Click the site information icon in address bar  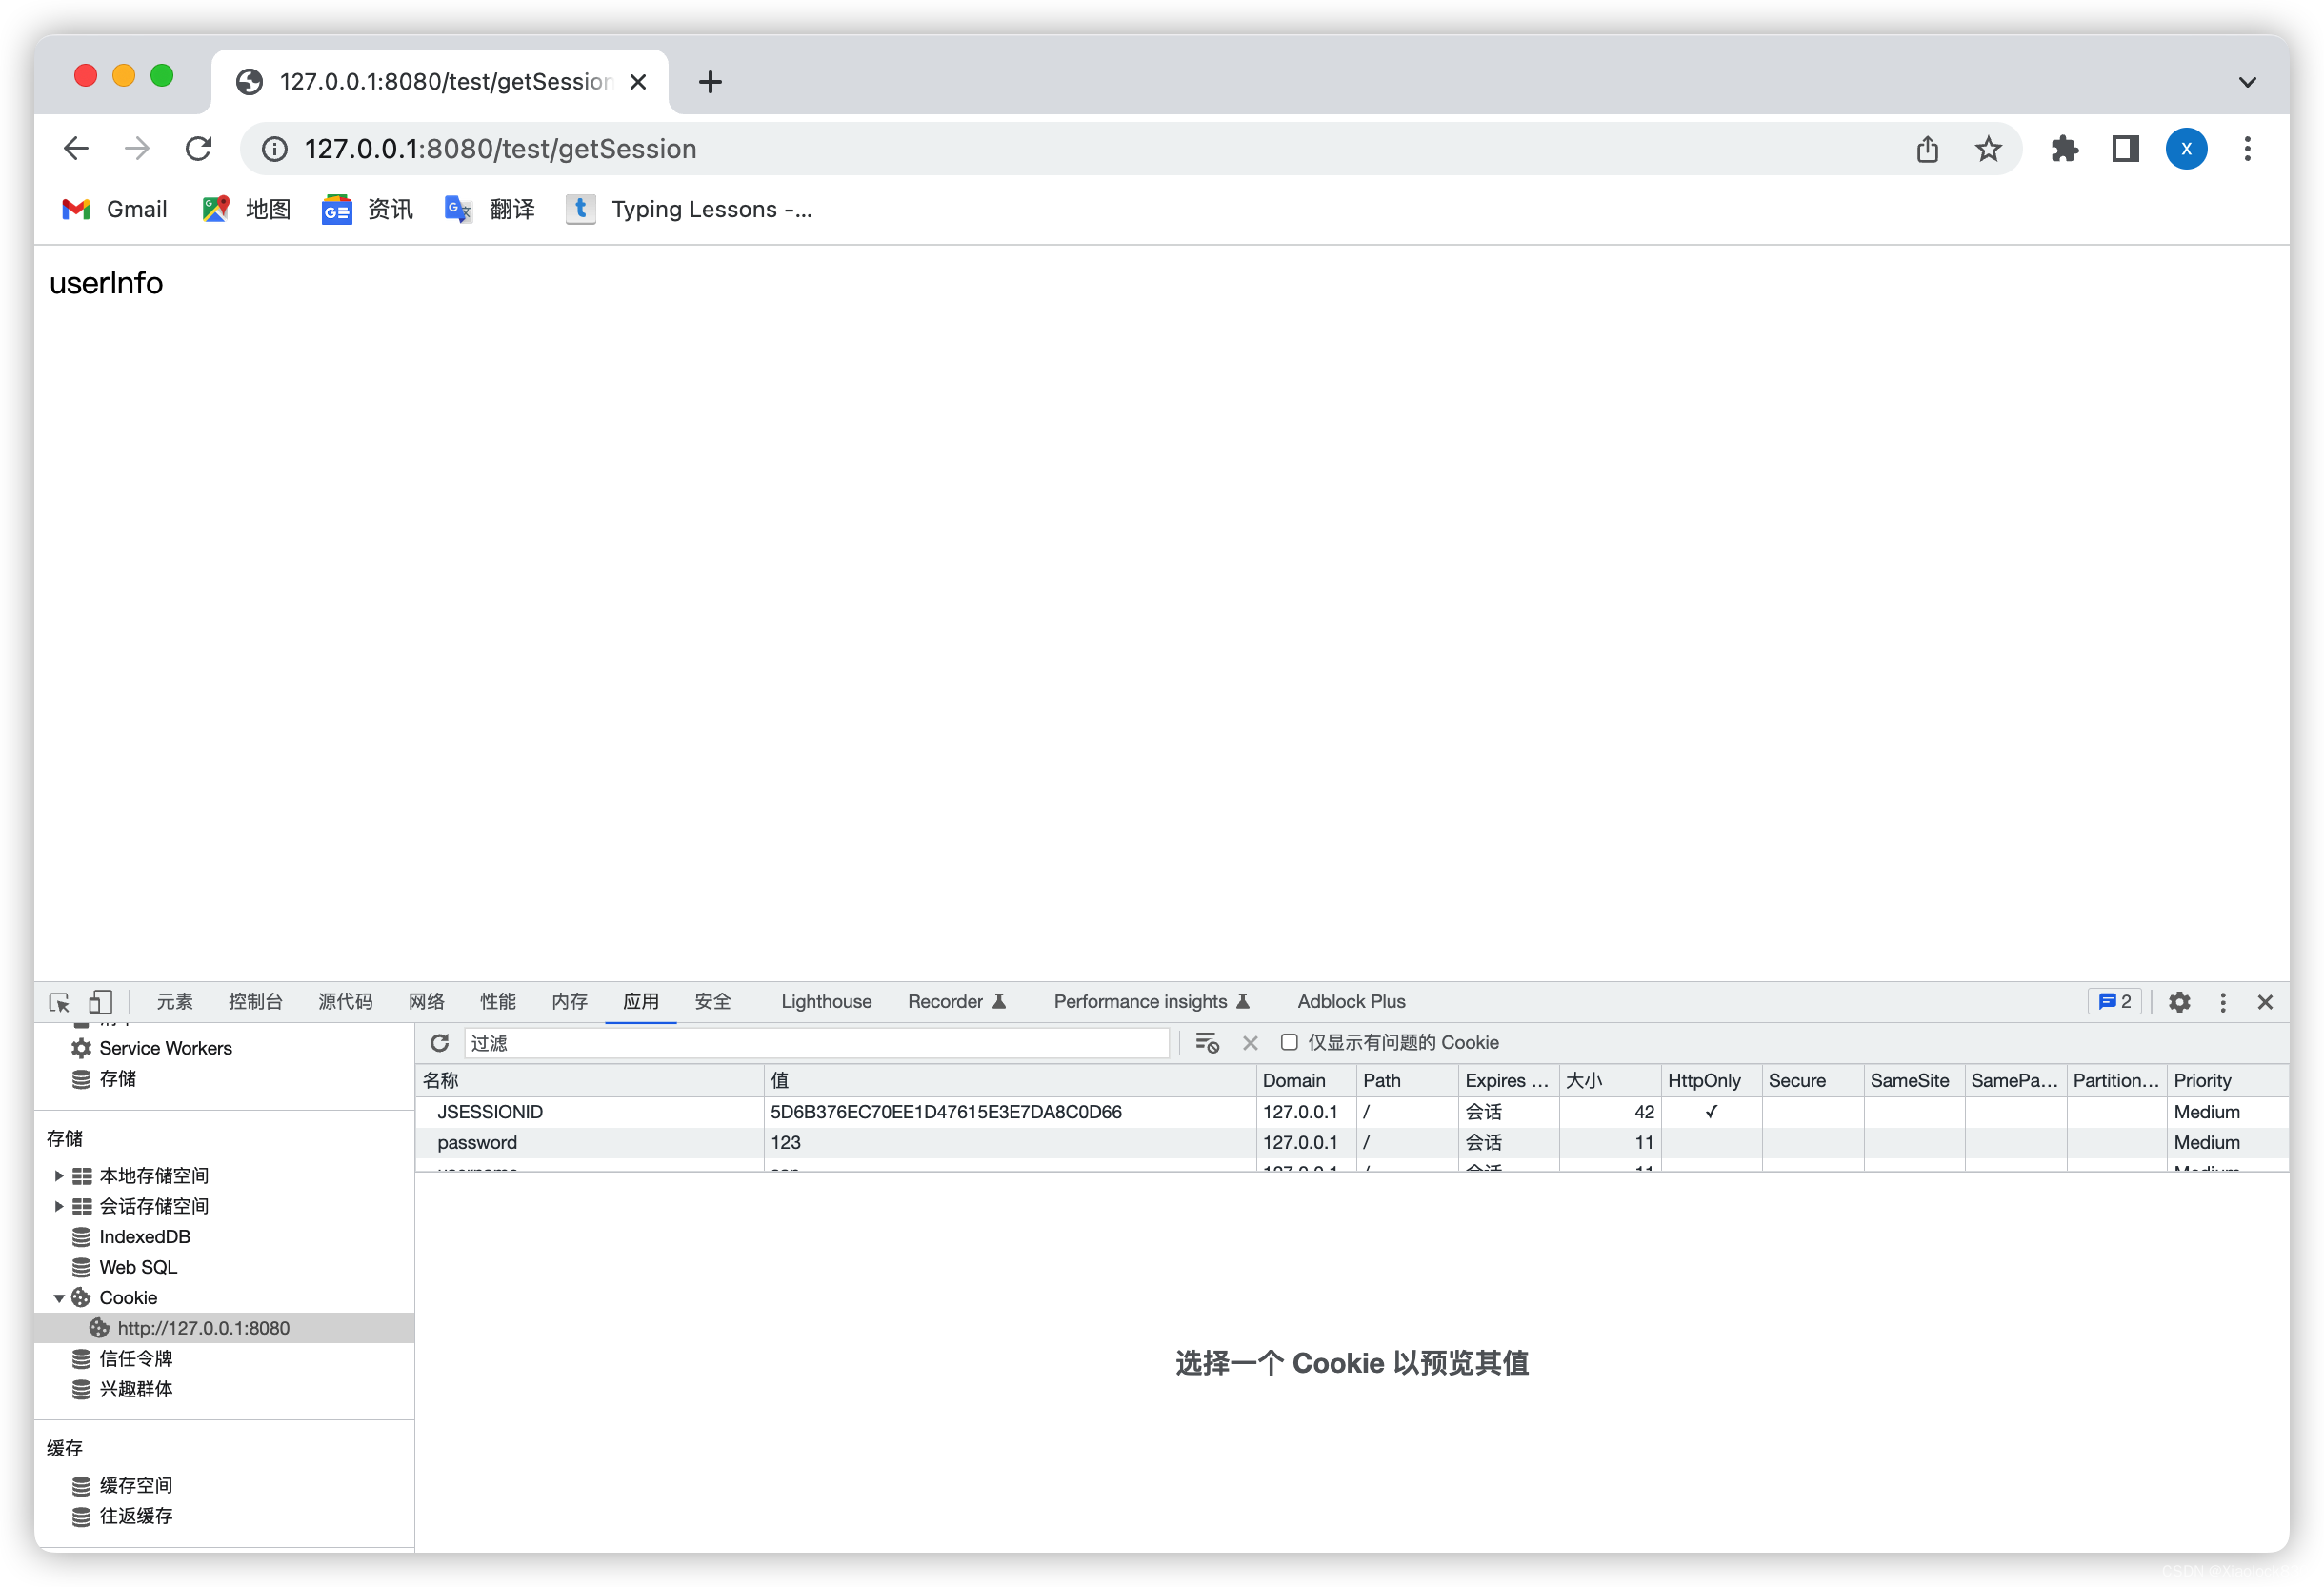(275, 149)
